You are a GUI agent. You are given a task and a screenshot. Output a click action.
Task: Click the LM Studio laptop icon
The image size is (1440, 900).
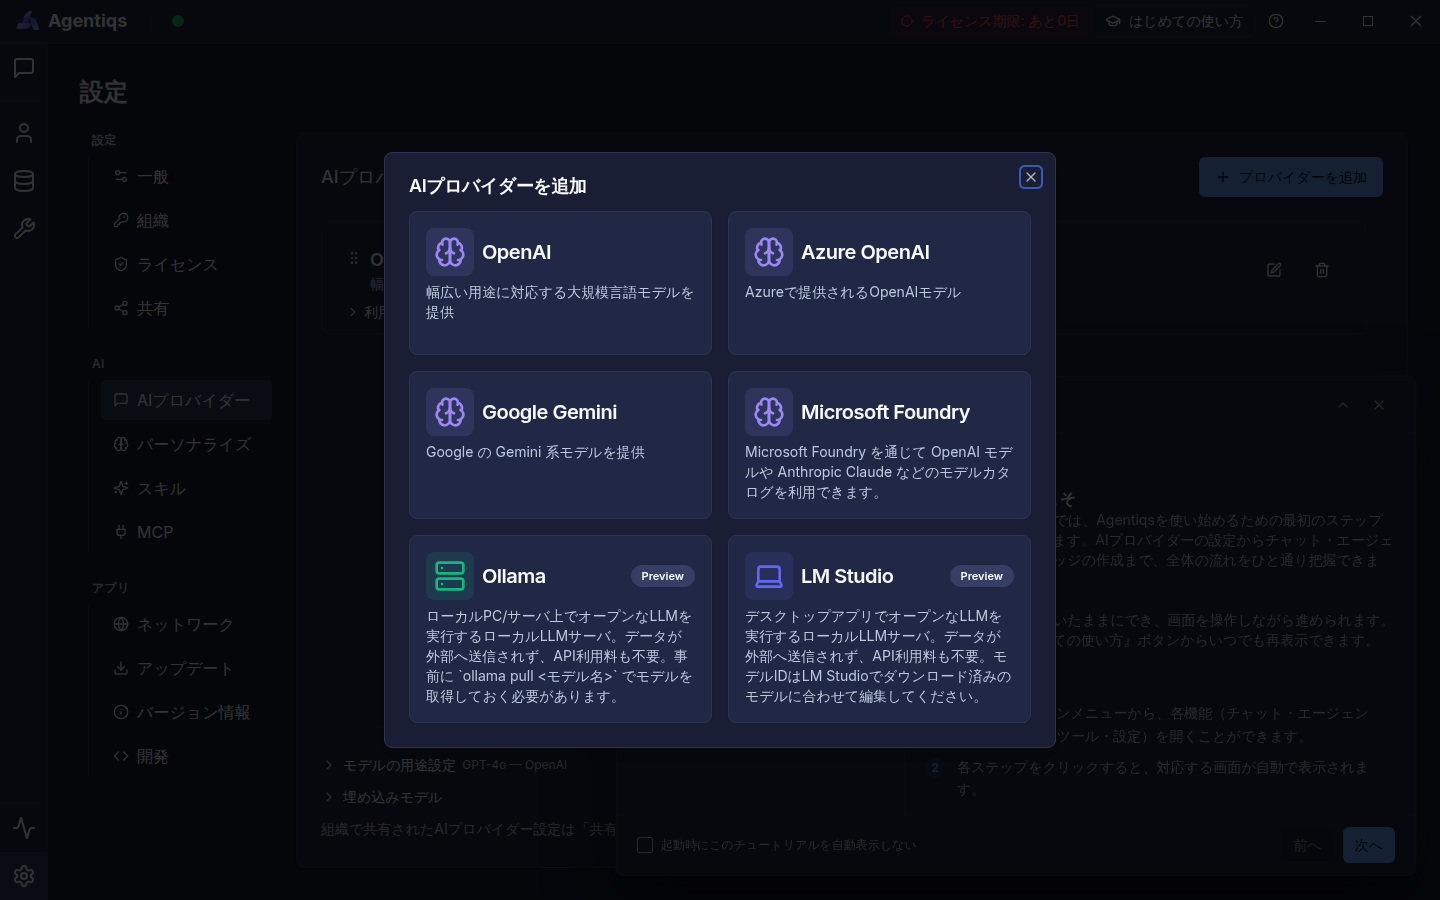[x=769, y=576]
